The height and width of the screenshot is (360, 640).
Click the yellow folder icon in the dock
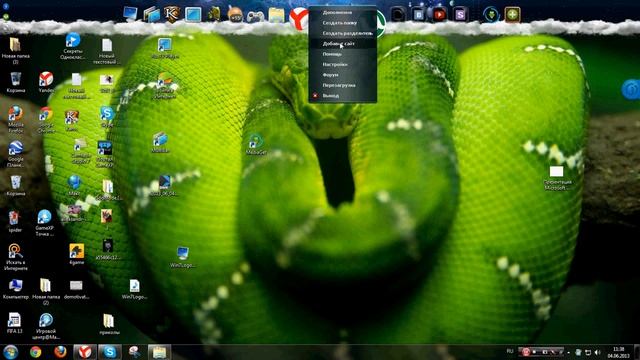click(276, 15)
